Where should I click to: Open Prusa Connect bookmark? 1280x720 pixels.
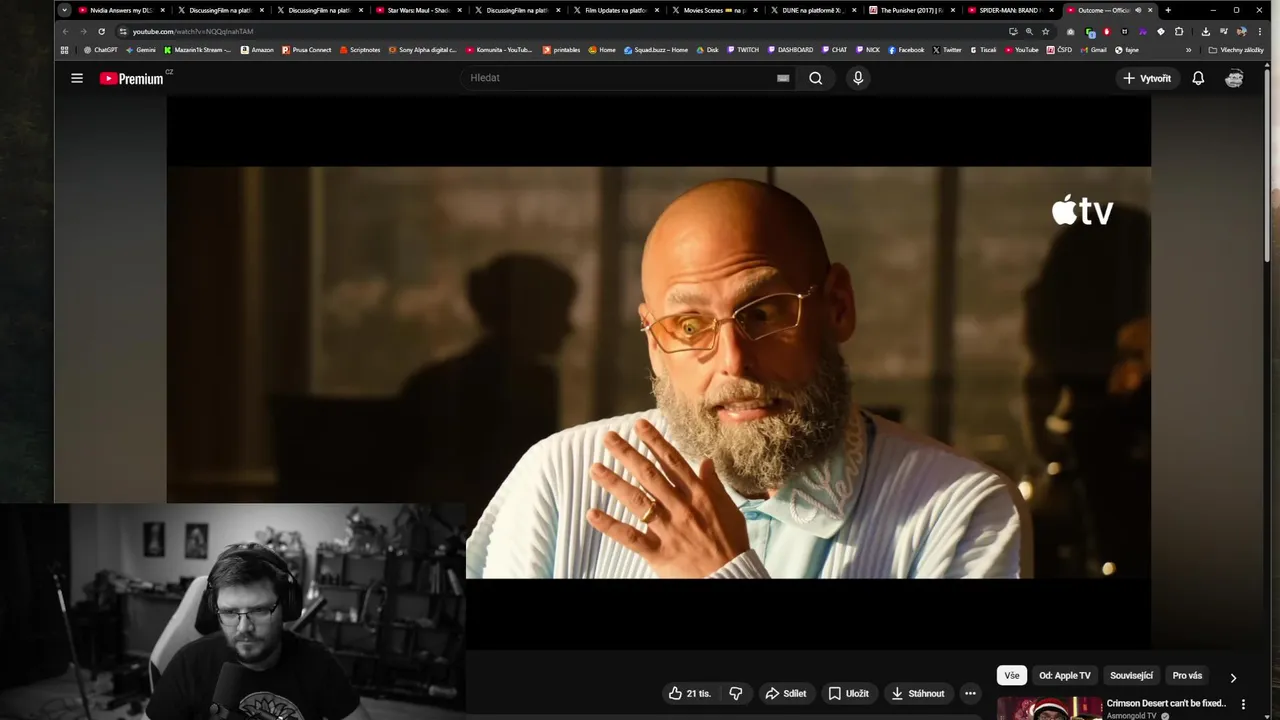tap(306, 49)
